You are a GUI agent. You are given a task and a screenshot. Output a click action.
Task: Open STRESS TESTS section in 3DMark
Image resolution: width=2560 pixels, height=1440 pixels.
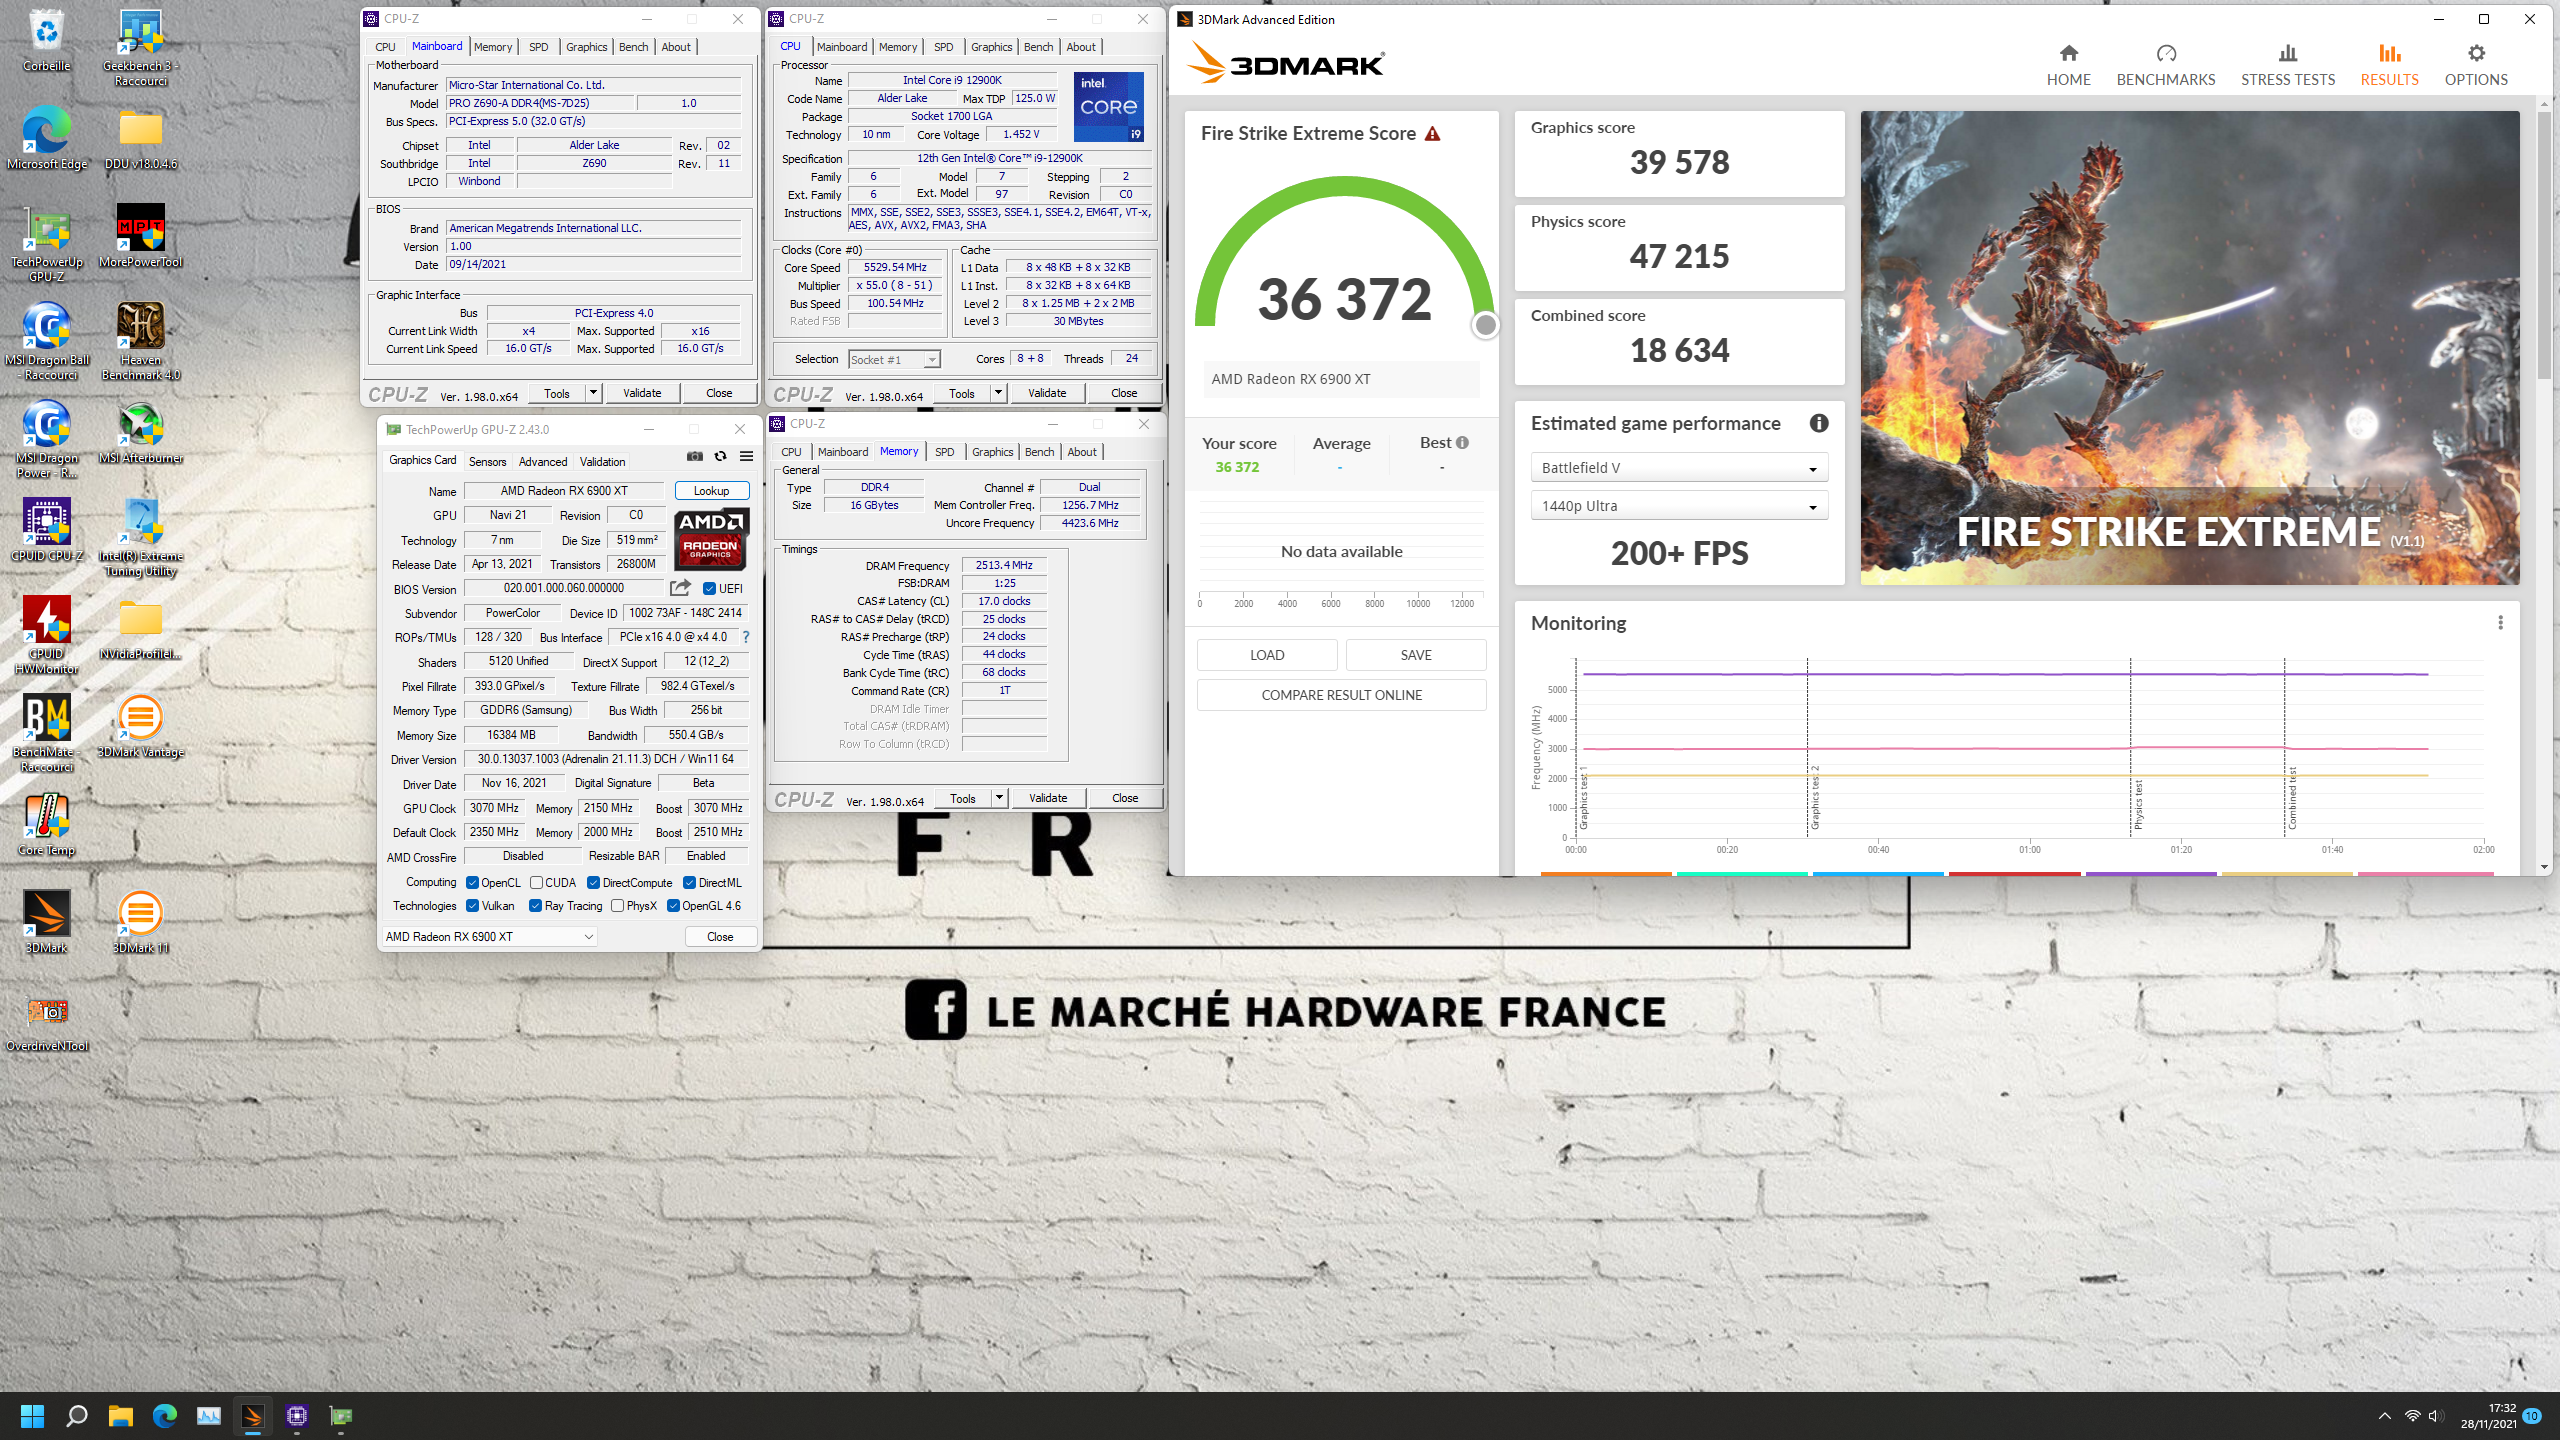tap(2287, 65)
